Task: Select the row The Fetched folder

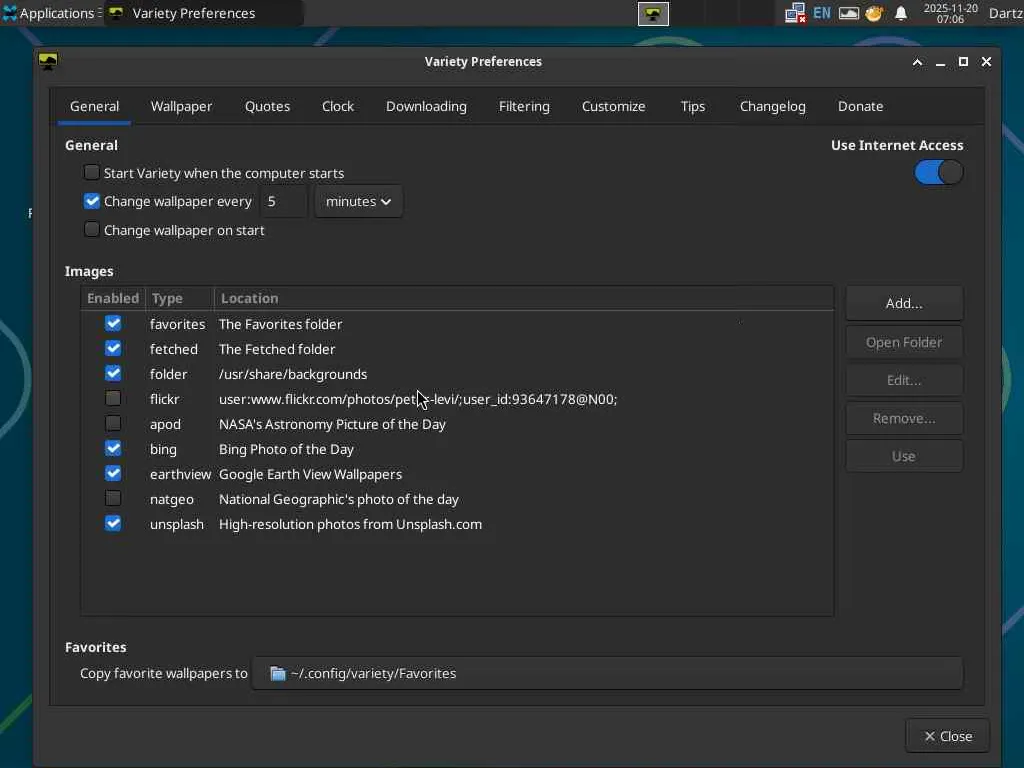Action: 457,349
